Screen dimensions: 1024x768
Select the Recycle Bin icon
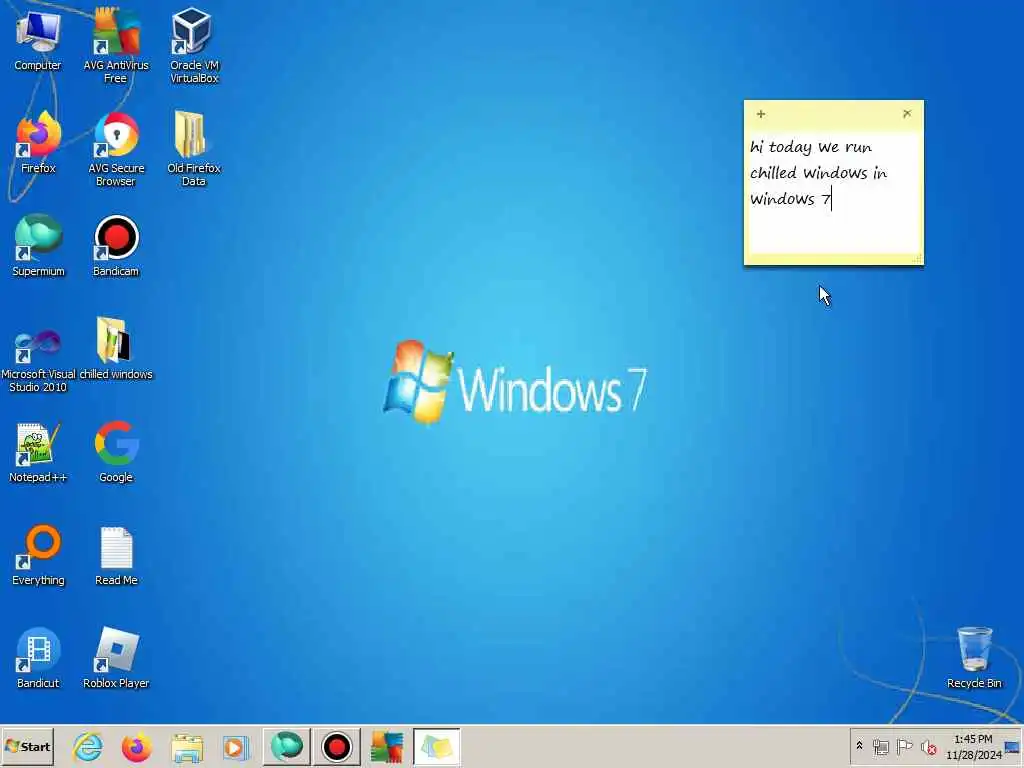pos(974,658)
